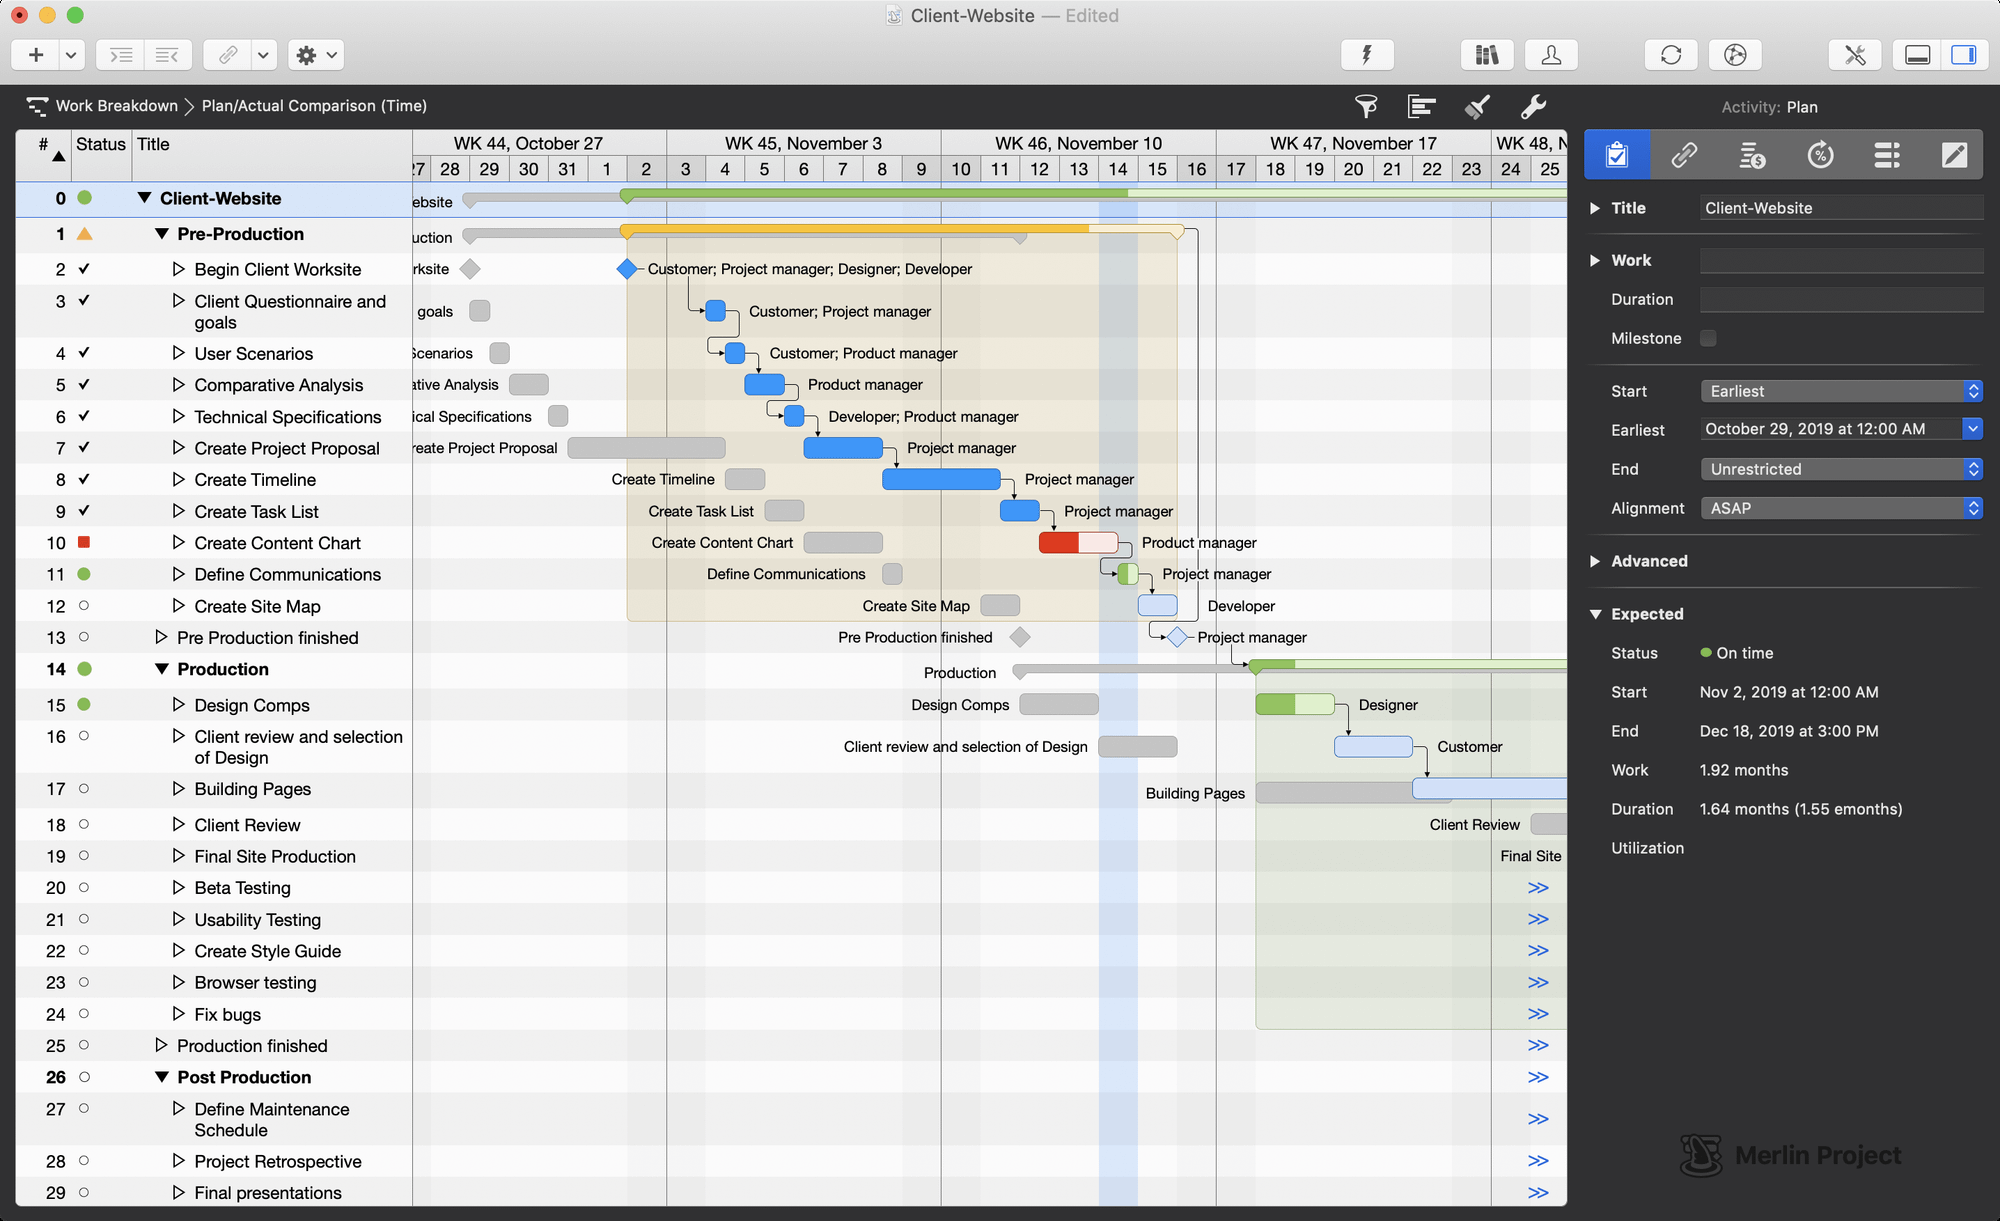Click the red Create Content Chart bar

coord(1060,543)
